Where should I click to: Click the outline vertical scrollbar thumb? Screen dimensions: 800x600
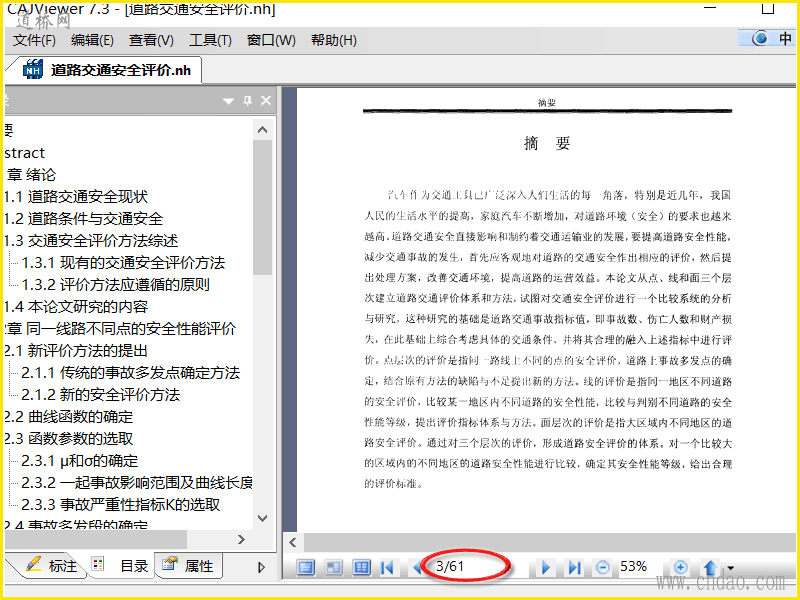(262, 207)
